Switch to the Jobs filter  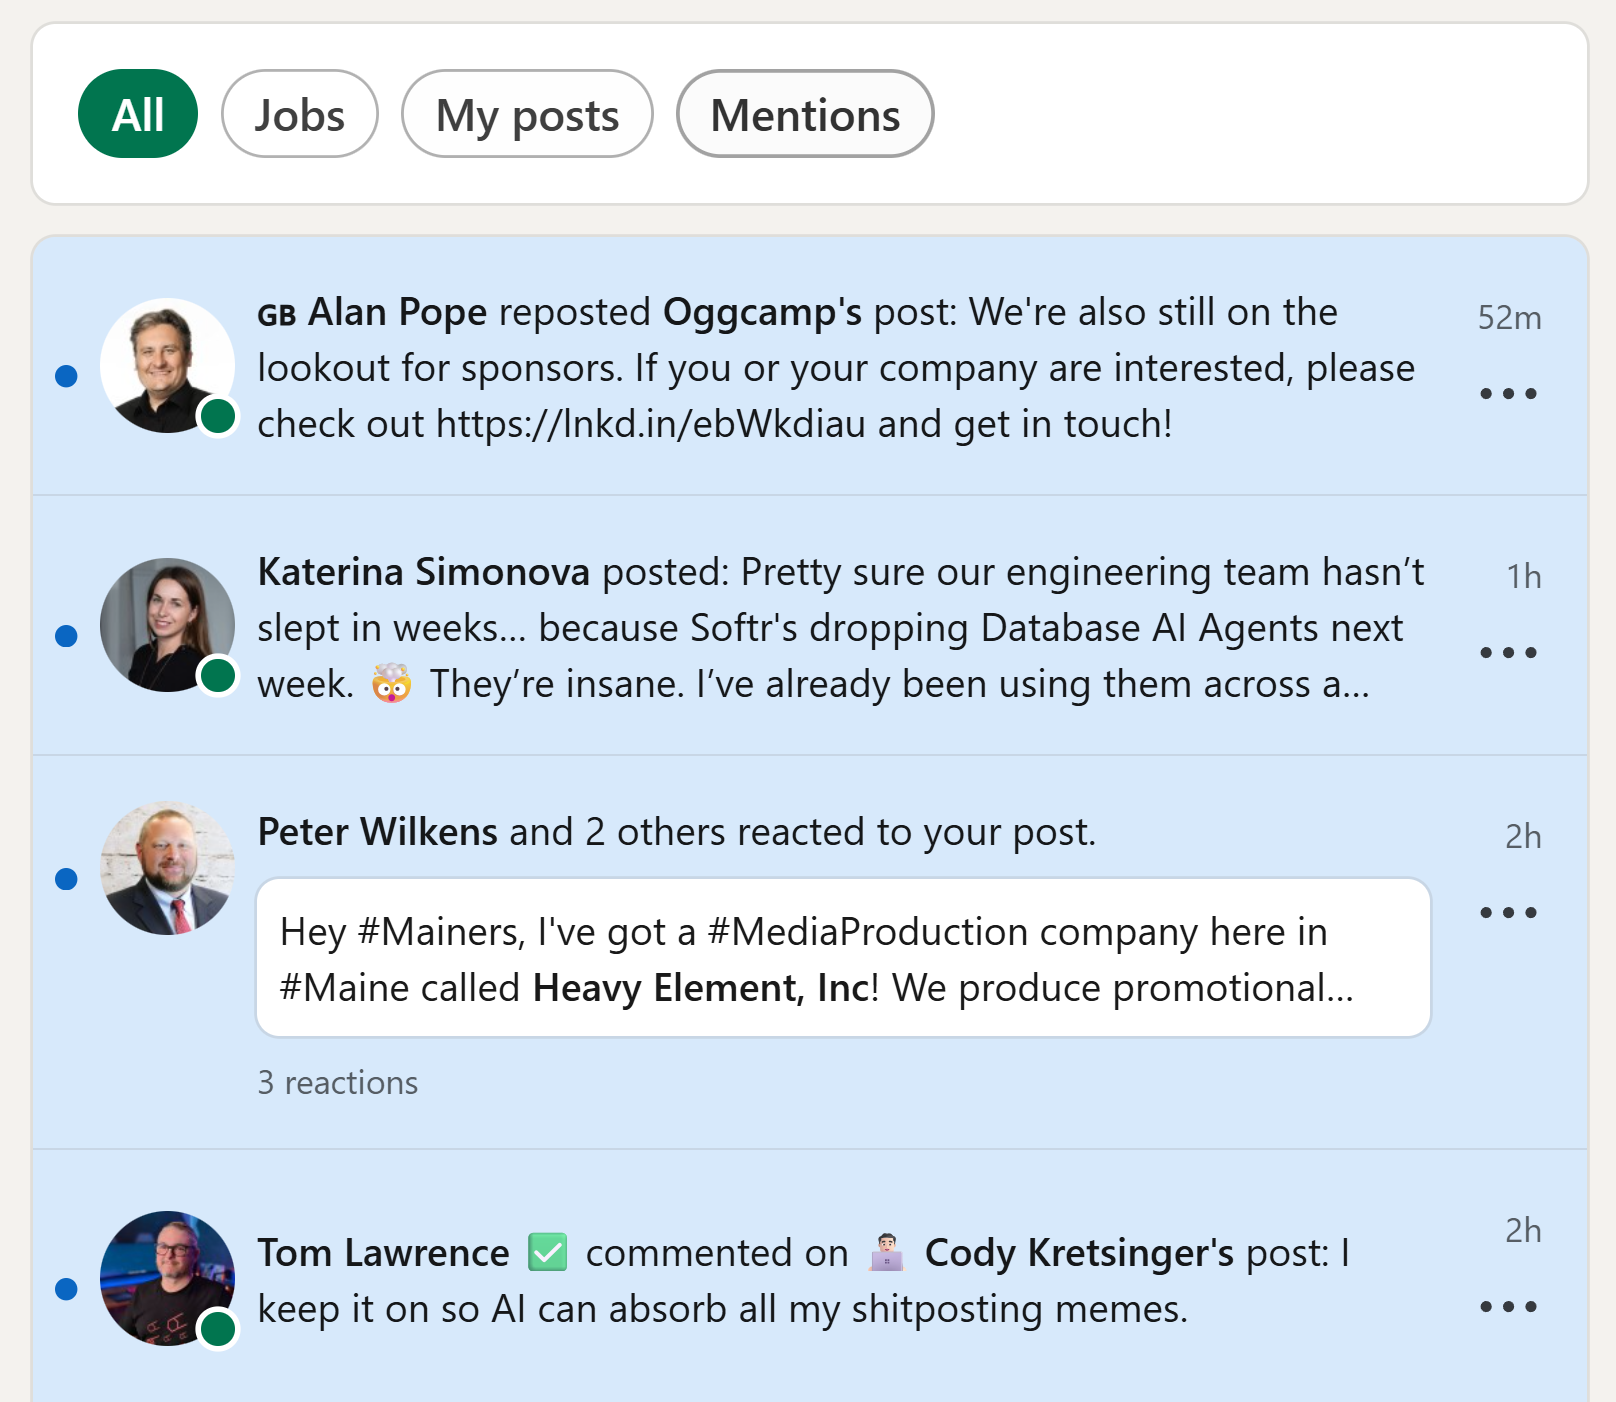coord(299,114)
